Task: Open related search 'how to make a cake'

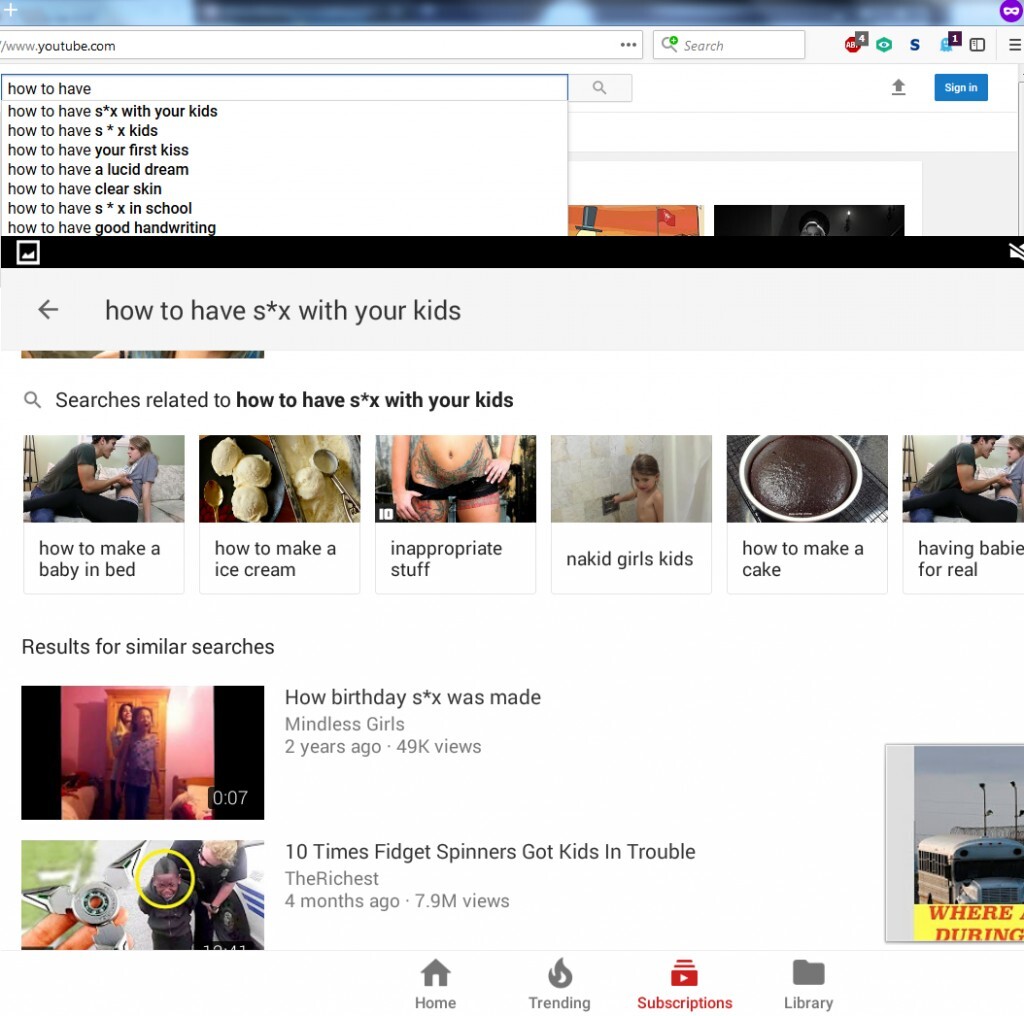Action: click(806, 514)
